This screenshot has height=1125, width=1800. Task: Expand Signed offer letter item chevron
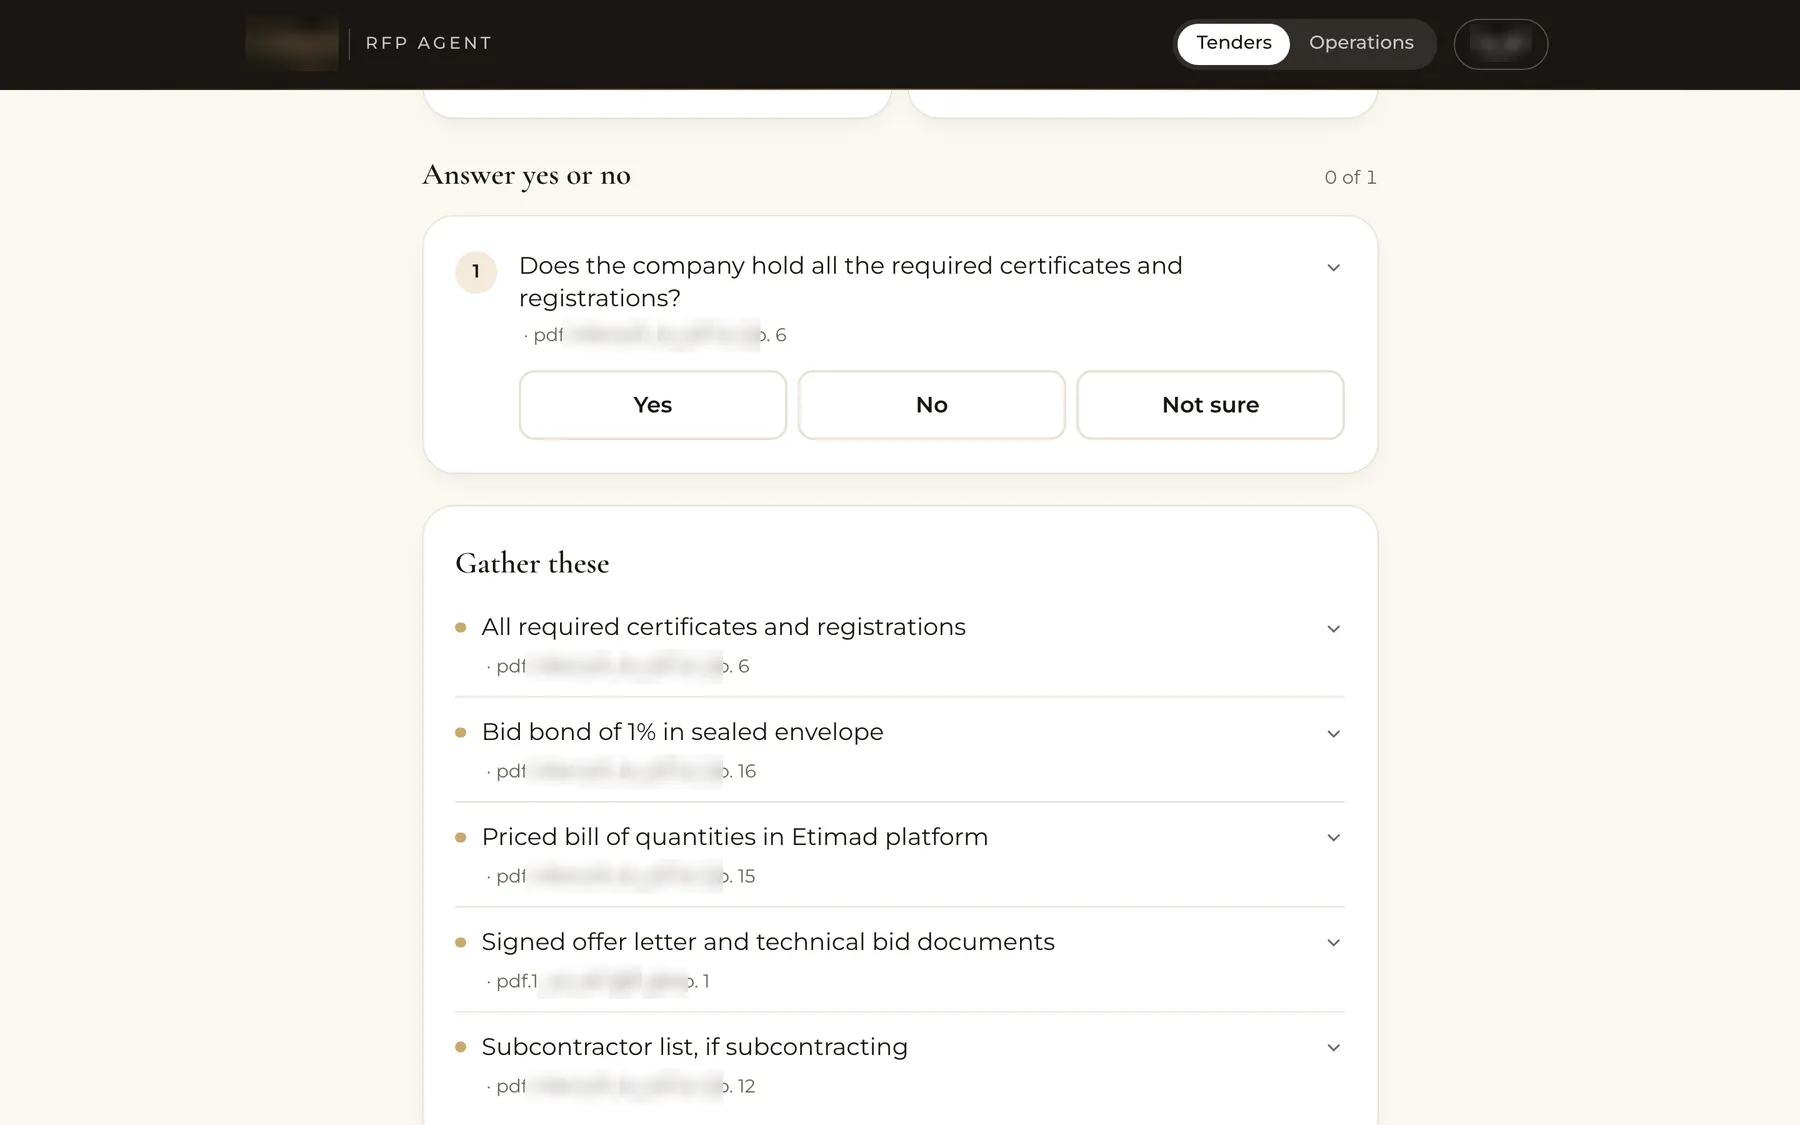pyautogui.click(x=1333, y=943)
